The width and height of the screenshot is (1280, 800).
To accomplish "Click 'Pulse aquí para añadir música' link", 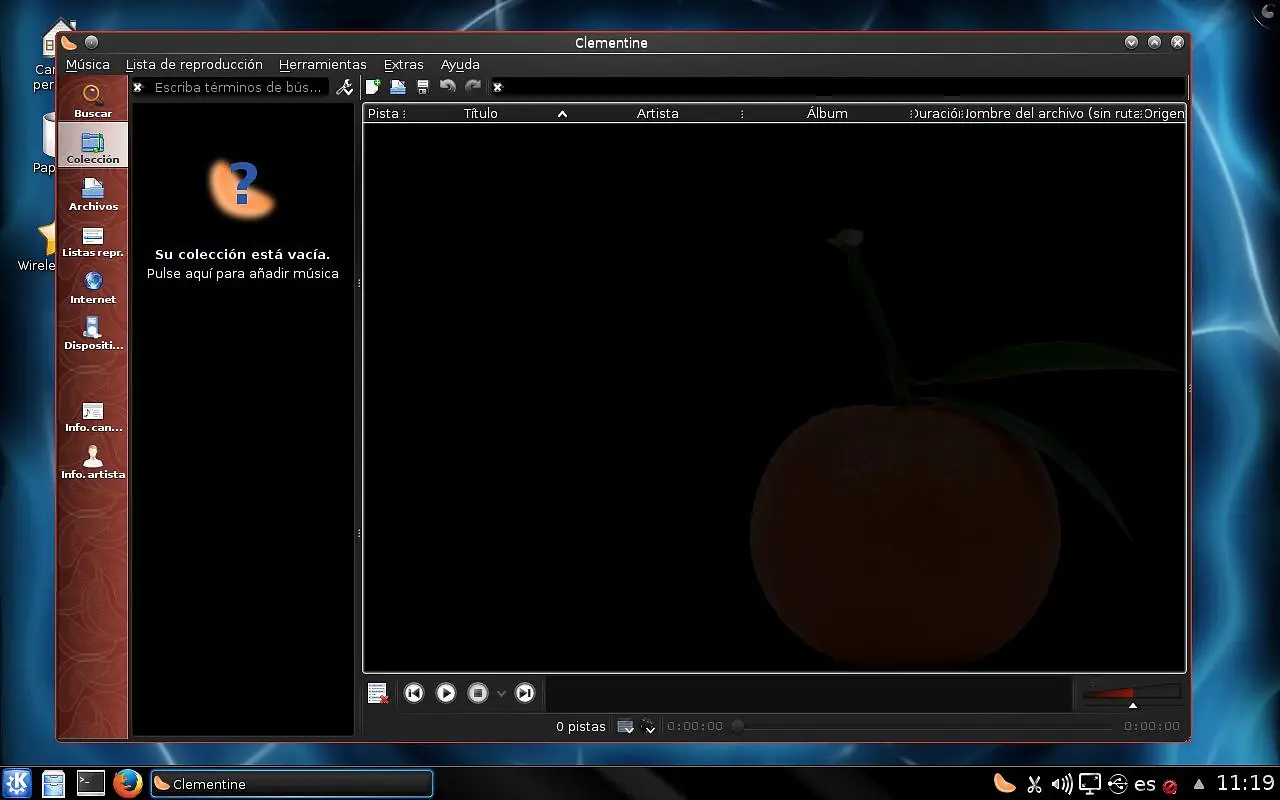I will [x=243, y=273].
